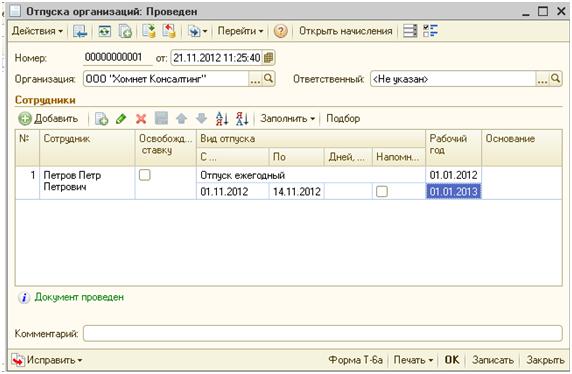Open the calendar picker for the date
This screenshot has height=374, width=572.
268,58
